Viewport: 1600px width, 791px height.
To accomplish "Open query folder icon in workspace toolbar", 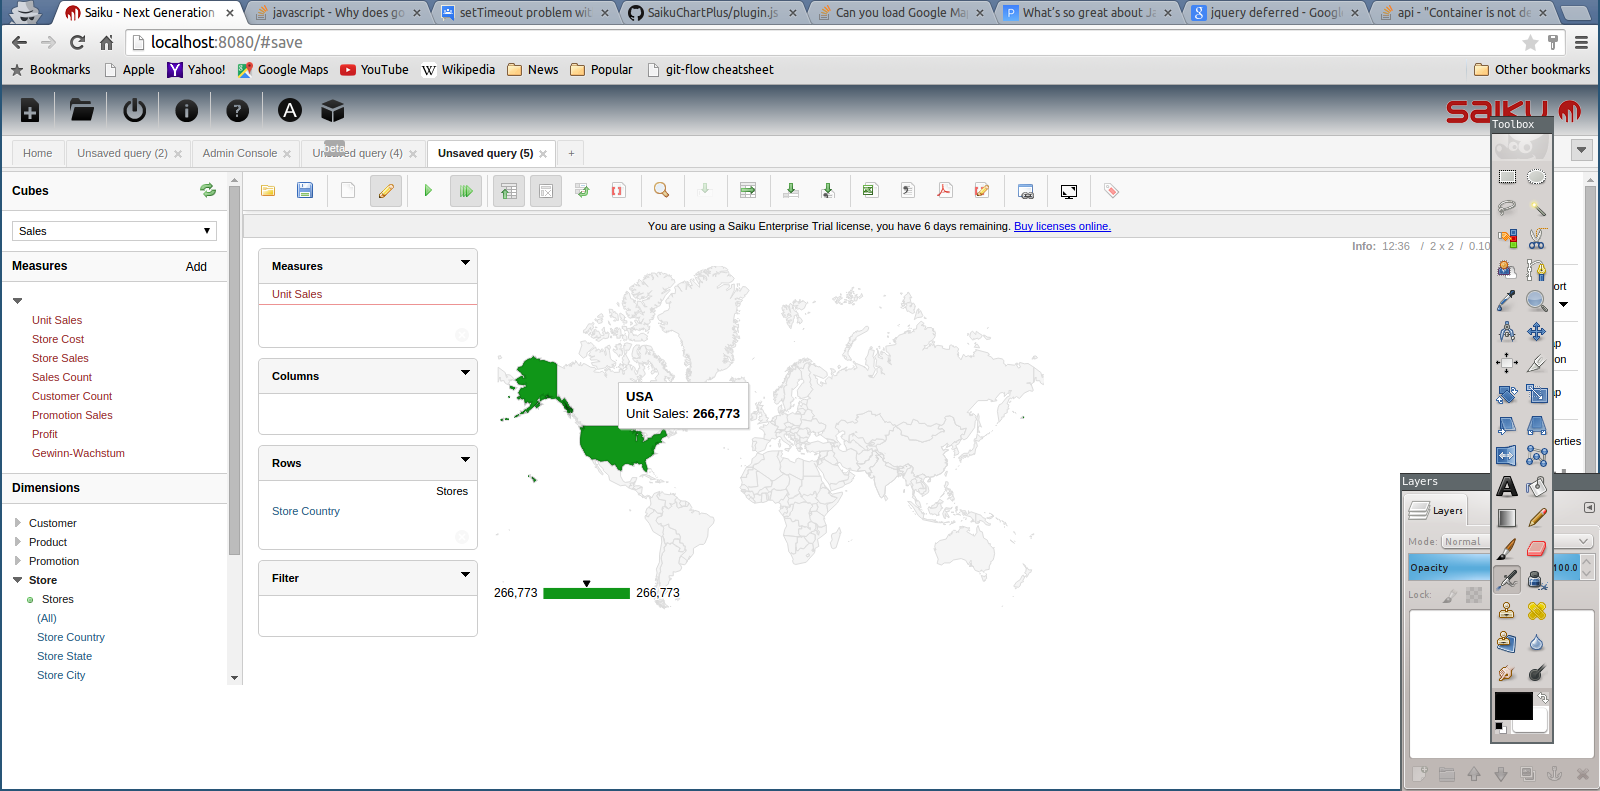I will point(268,190).
